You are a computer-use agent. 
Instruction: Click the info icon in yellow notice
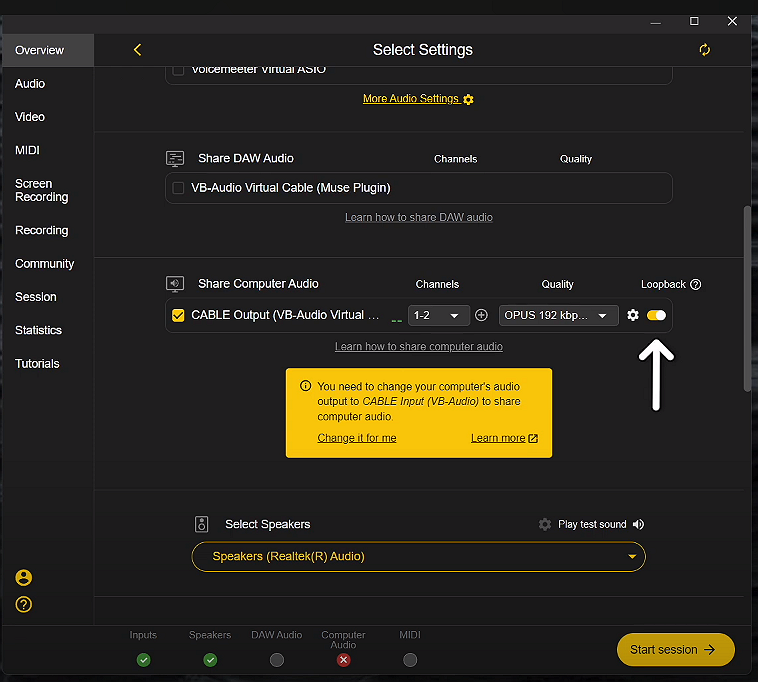coord(306,386)
